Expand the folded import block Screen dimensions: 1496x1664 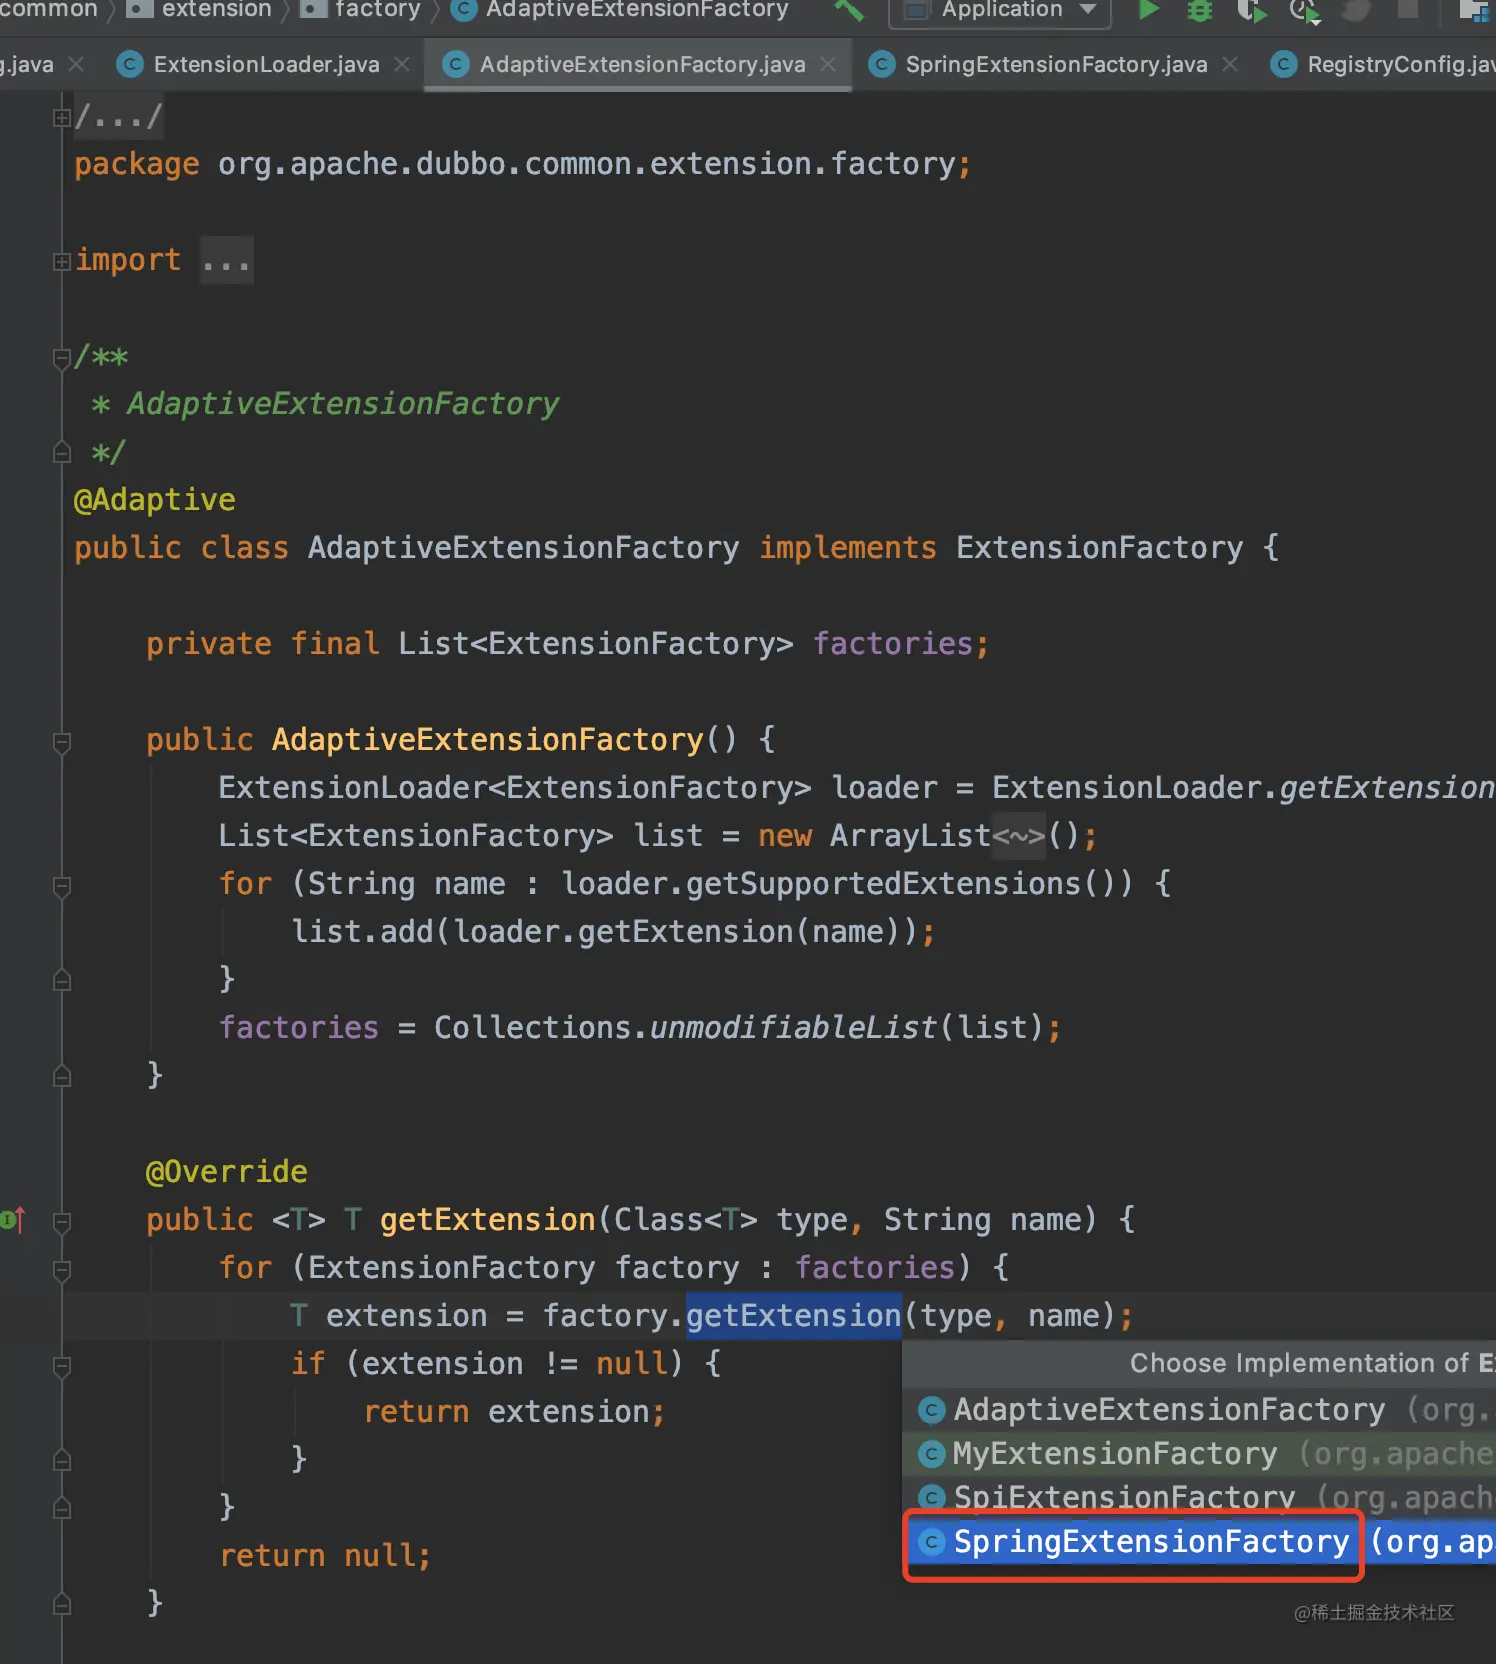[61, 261]
